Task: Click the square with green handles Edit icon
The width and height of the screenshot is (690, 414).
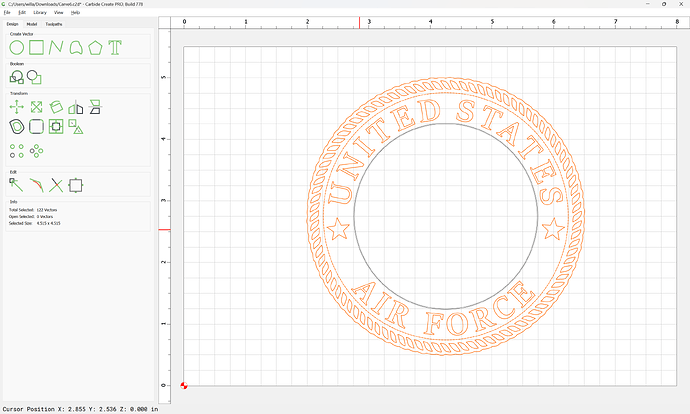Action: click(76, 185)
